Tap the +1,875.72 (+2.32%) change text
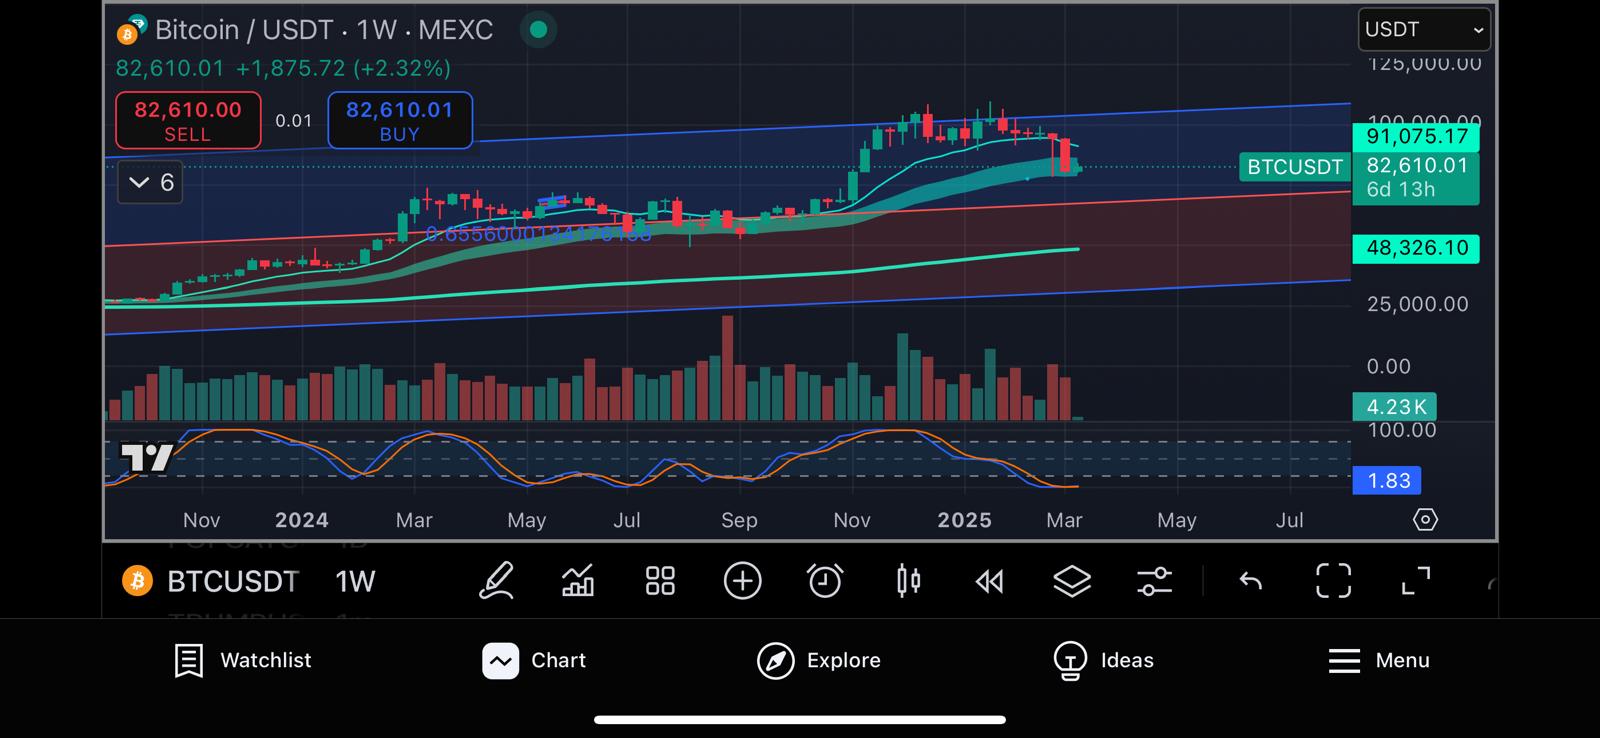This screenshot has width=1600, height=738. tap(343, 68)
